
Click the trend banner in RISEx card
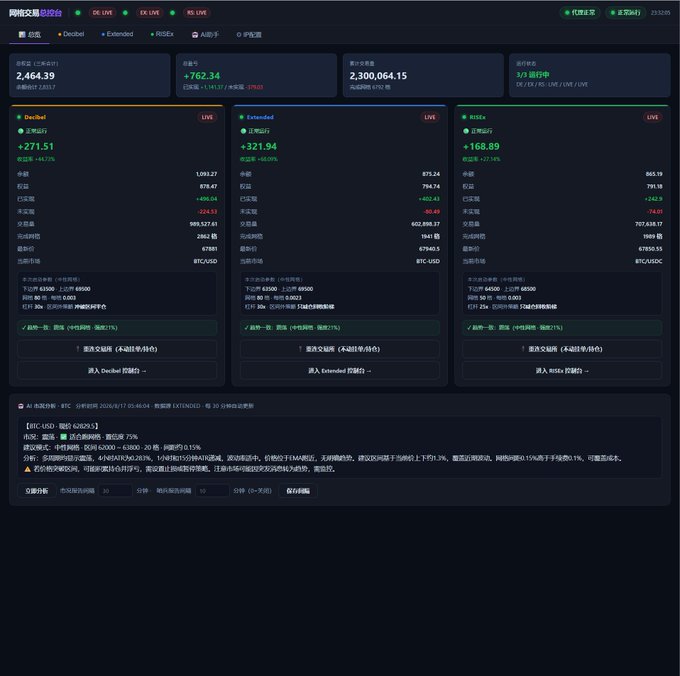pos(562,327)
